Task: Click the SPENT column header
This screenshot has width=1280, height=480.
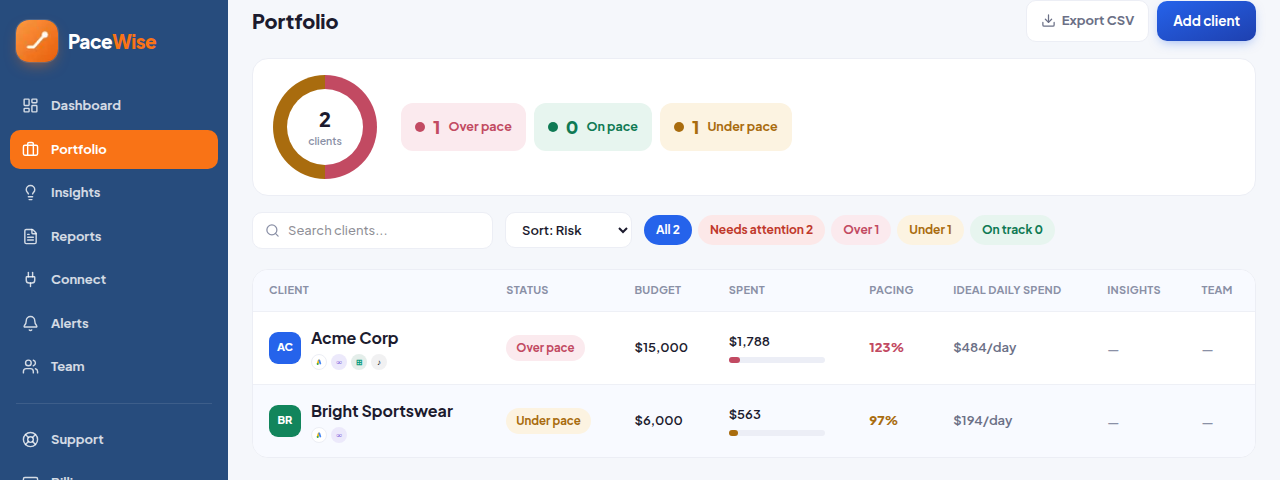Action: pos(747,290)
